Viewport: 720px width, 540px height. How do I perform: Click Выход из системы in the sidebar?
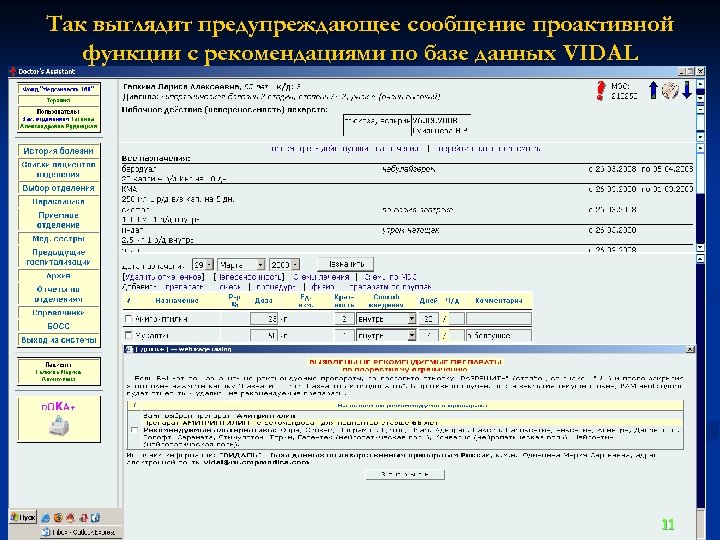pos(58,340)
